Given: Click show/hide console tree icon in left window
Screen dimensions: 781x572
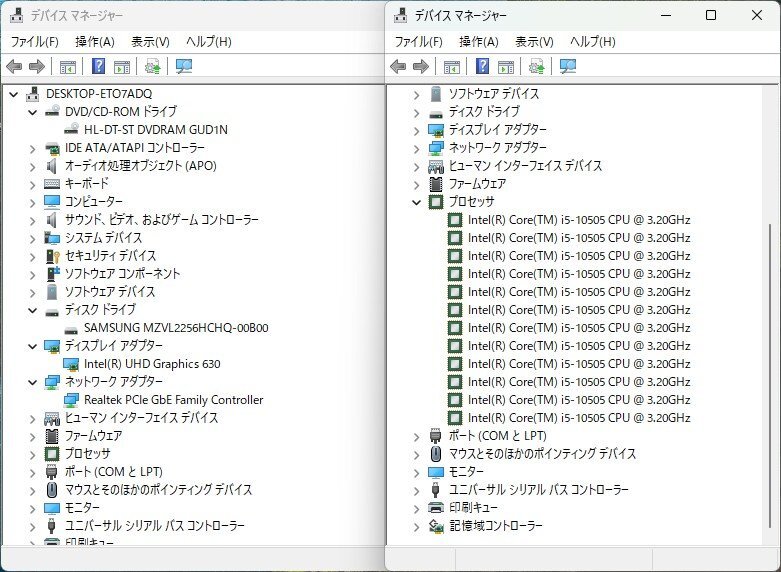Looking at the screenshot, I should click(x=67, y=66).
